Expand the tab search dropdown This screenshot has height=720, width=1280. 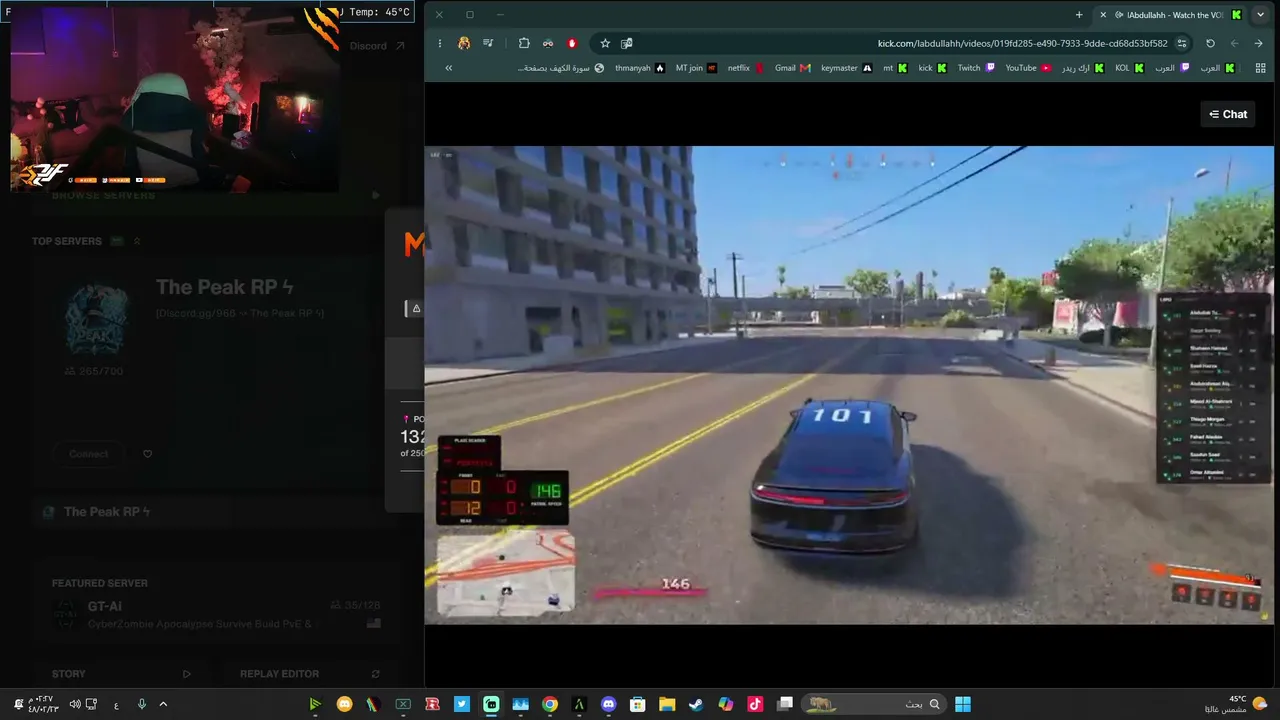pos(1260,15)
